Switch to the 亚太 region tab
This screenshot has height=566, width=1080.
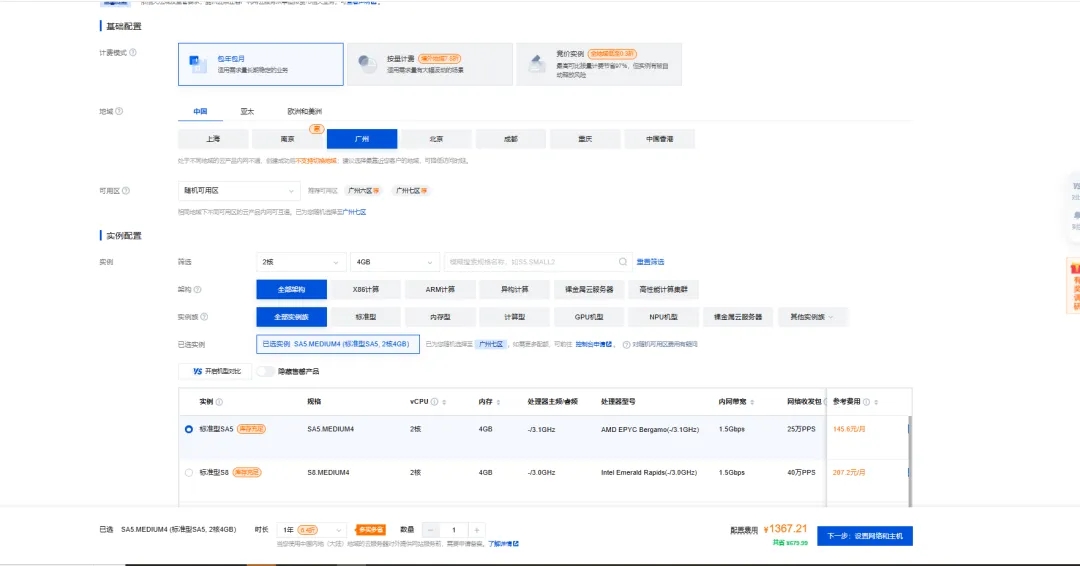247,112
